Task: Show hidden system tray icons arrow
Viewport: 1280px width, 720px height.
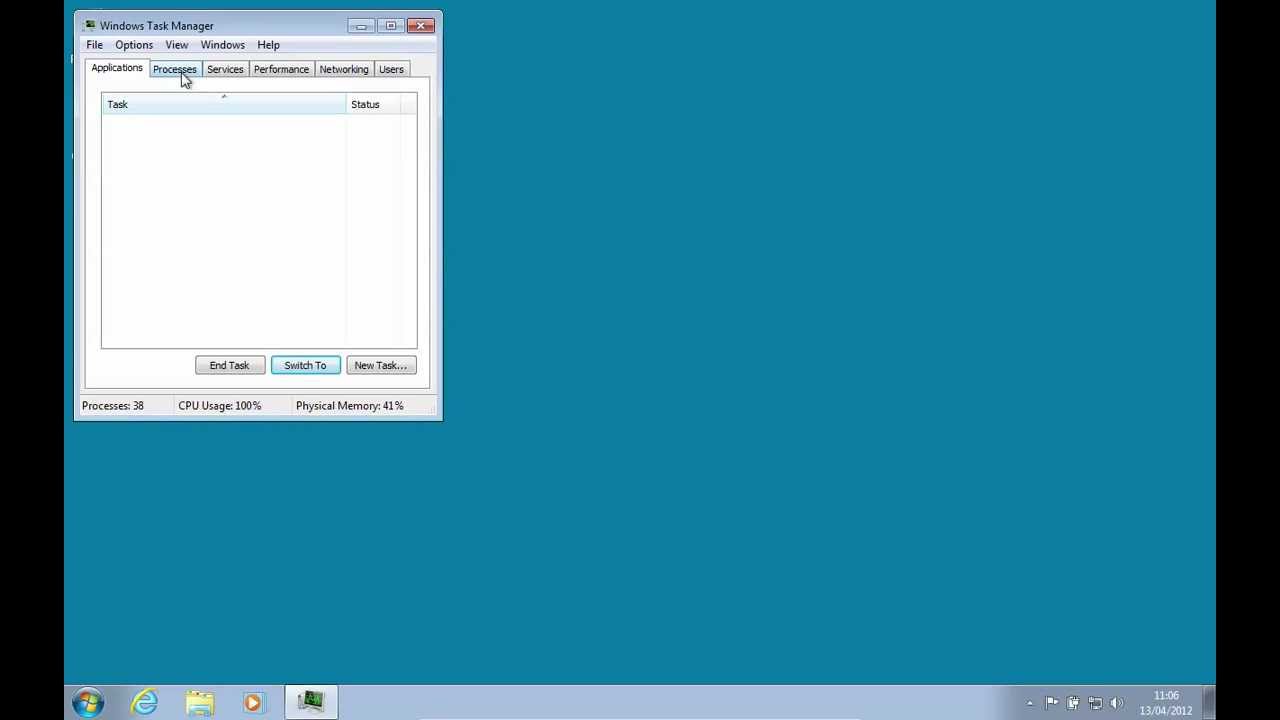Action: tap(1030, 703)
